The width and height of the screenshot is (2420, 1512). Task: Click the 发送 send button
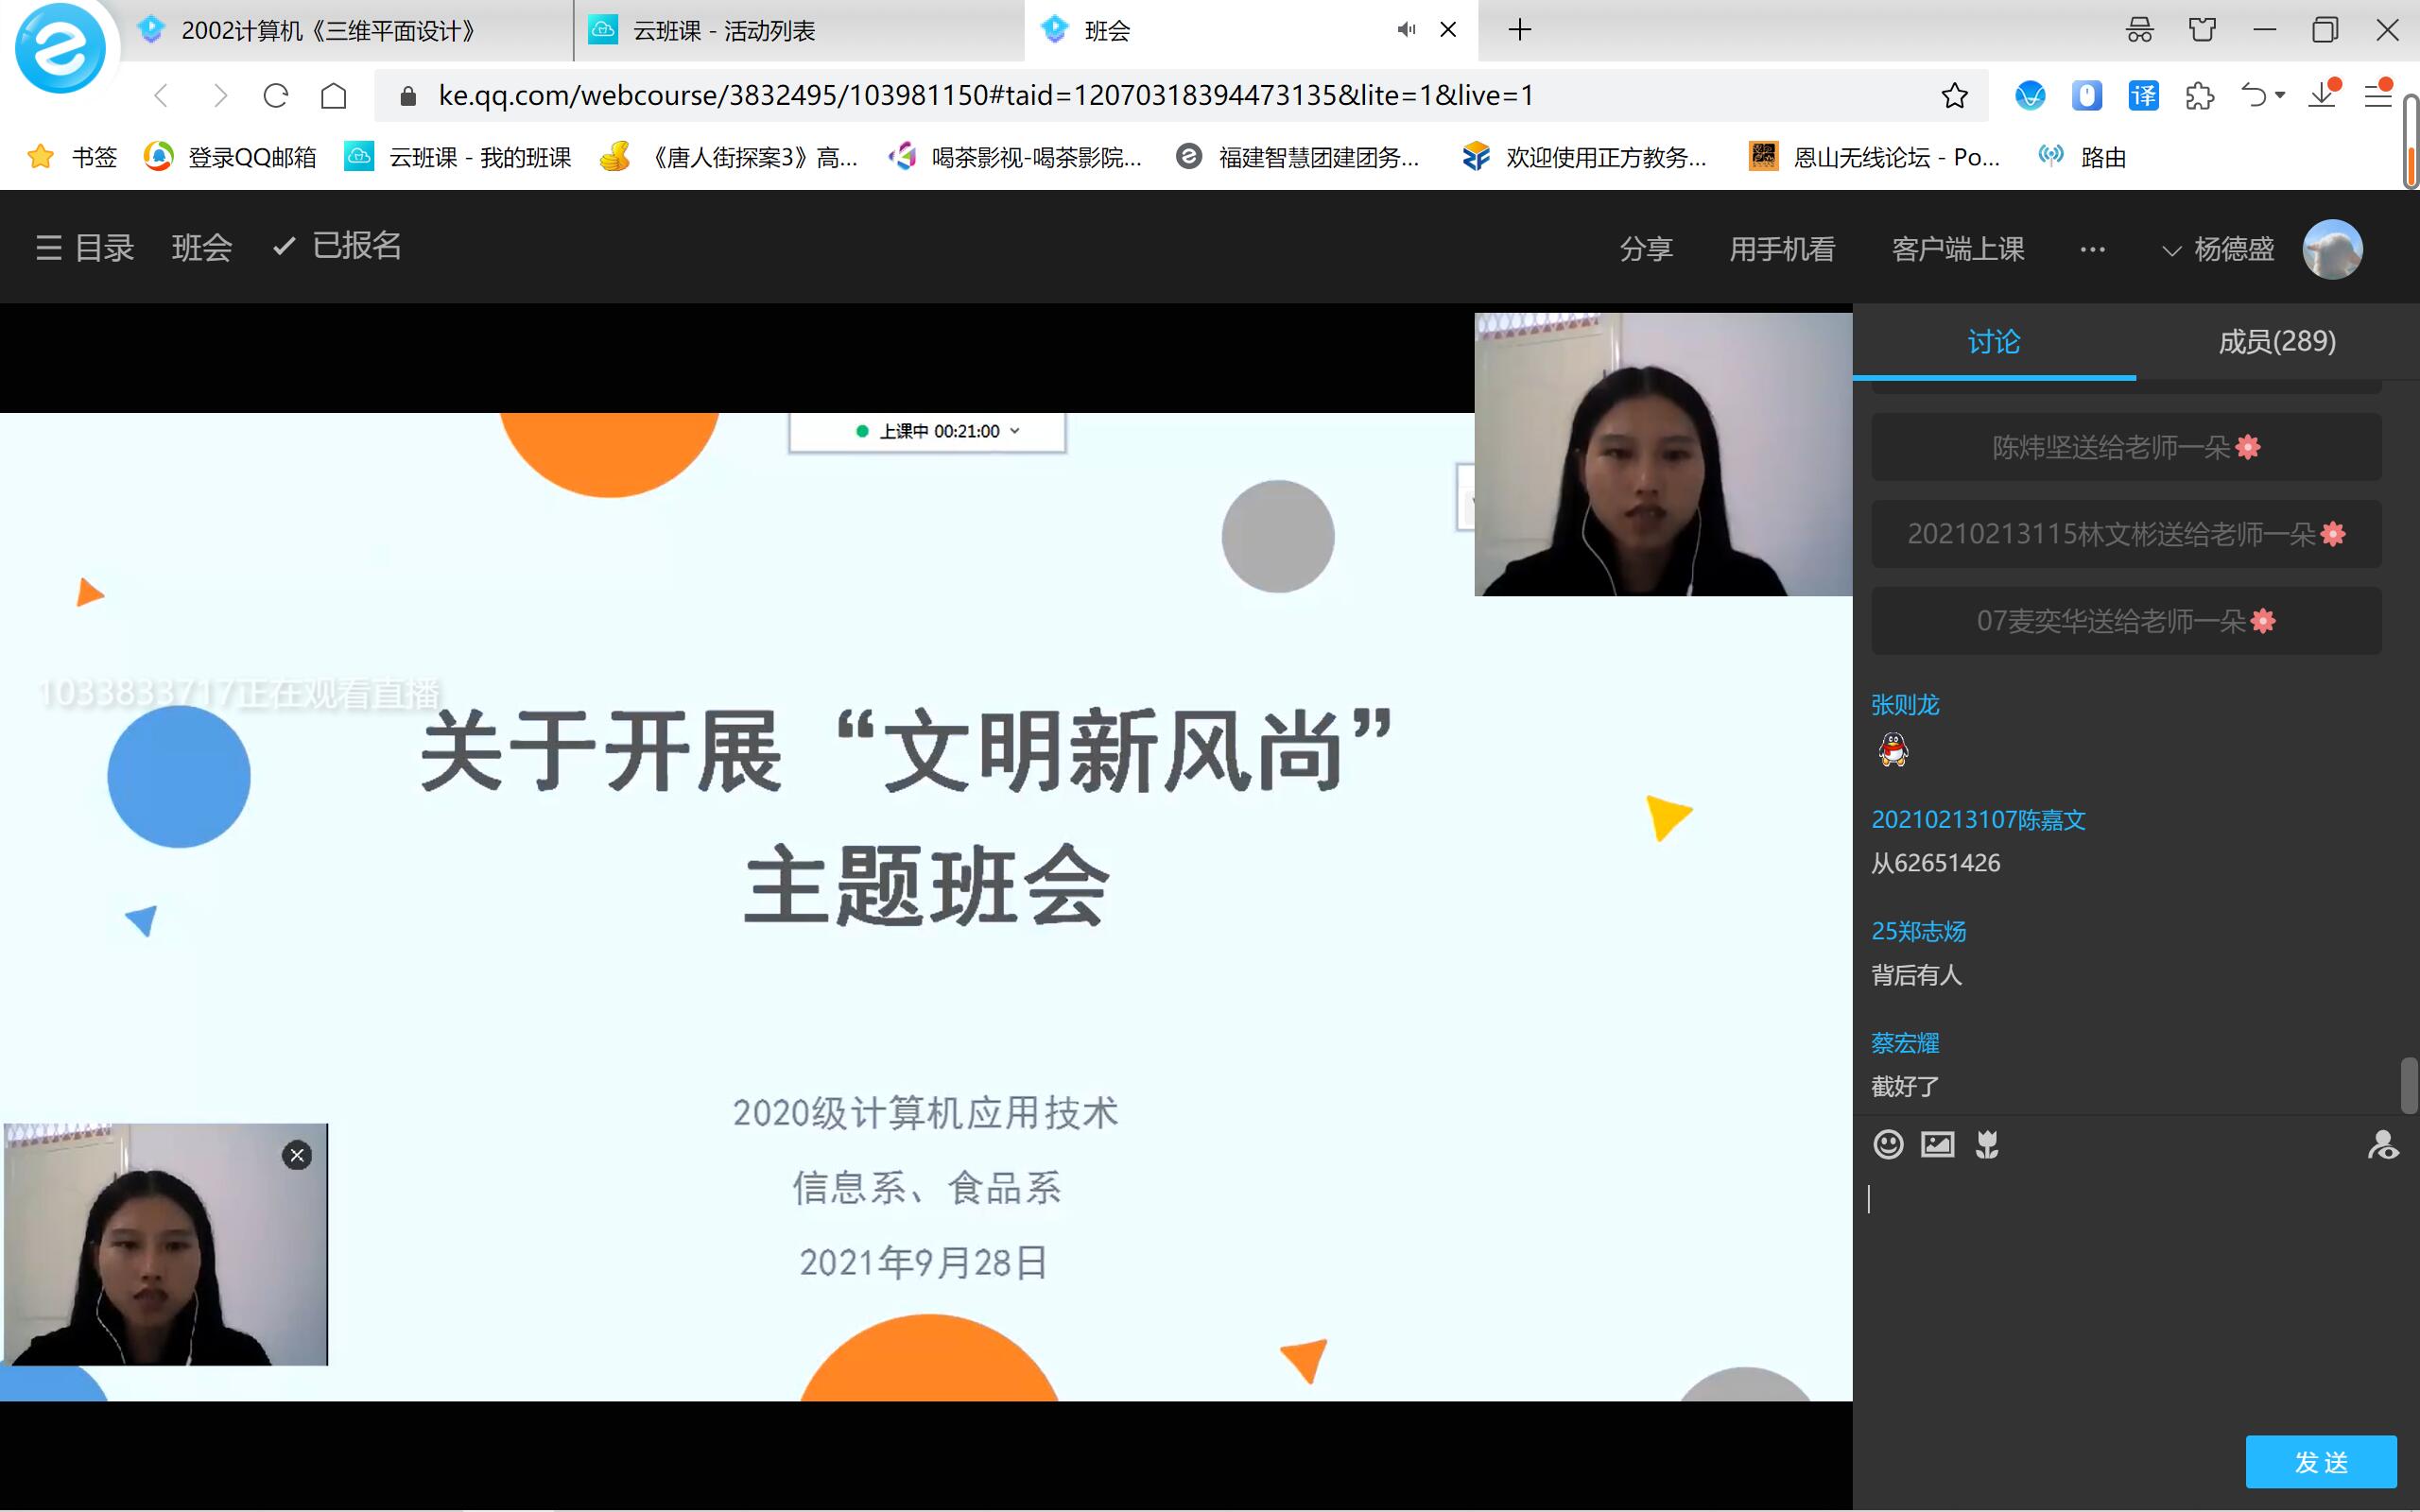pyautogui.click(x=2320, y=1462)
